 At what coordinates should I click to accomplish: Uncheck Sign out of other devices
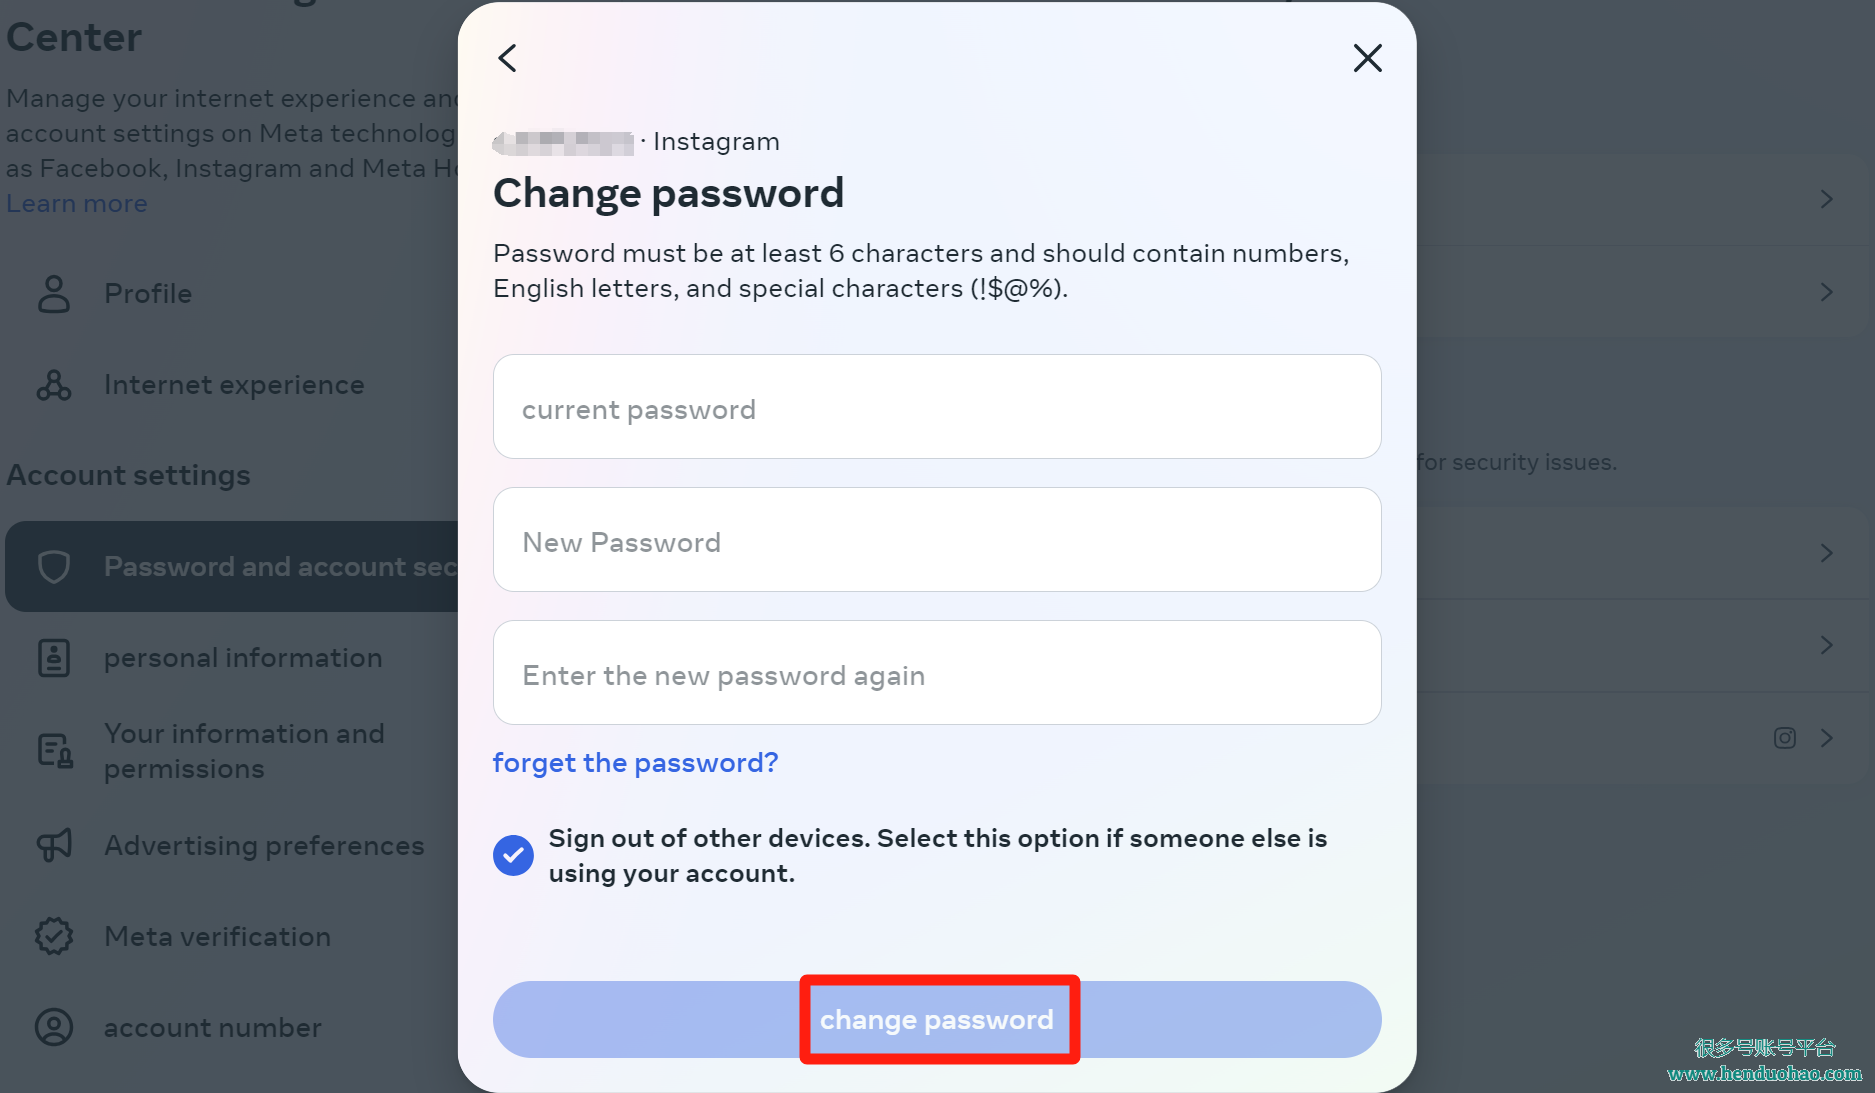coord(513,855)
